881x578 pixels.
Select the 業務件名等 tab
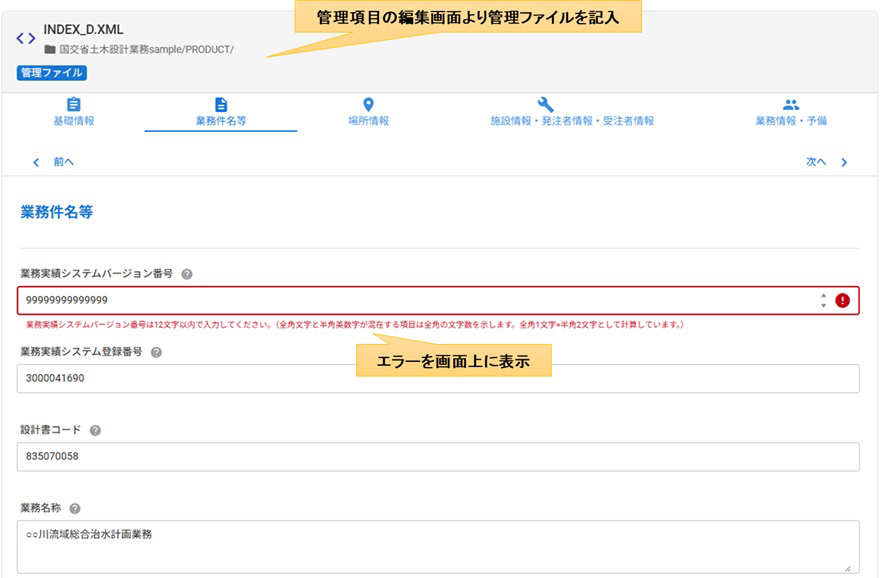pyautogui.click(x=221, y=112)
